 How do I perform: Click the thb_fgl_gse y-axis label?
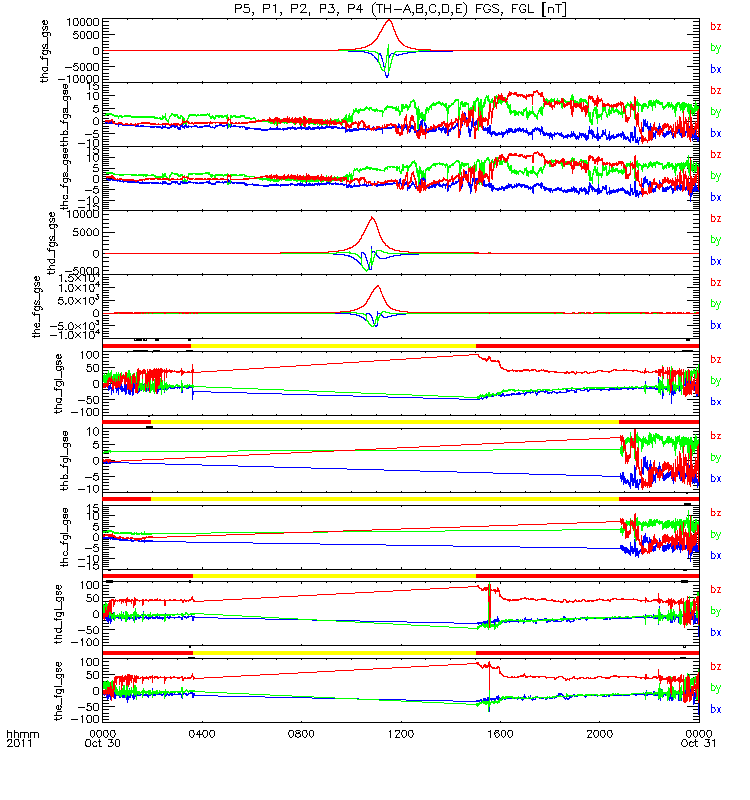65,461
